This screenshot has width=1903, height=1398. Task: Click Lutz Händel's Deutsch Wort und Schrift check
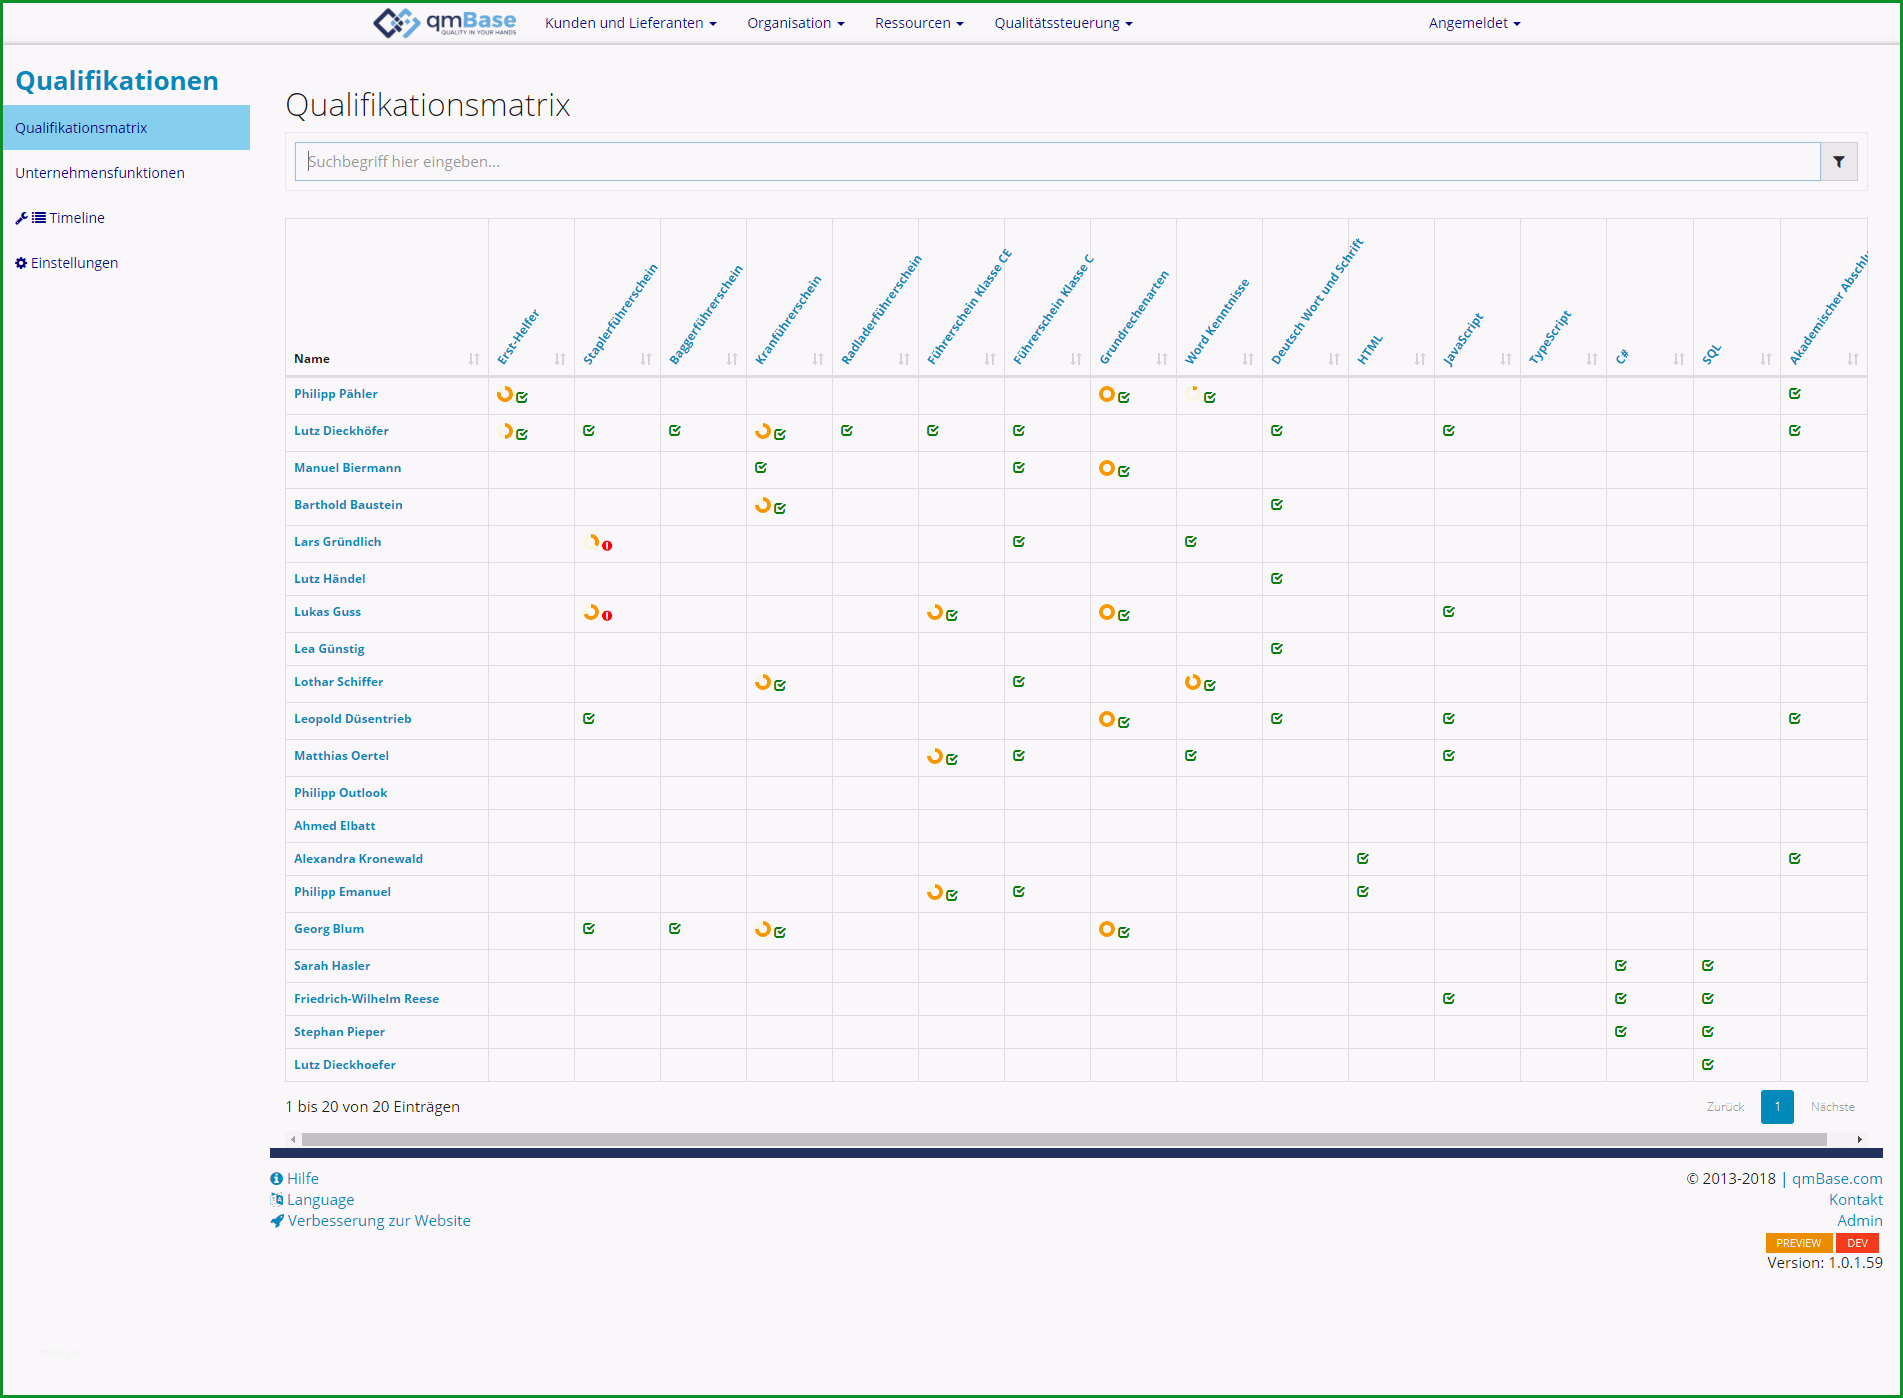pyautogui.click(x=1277, y=579)
